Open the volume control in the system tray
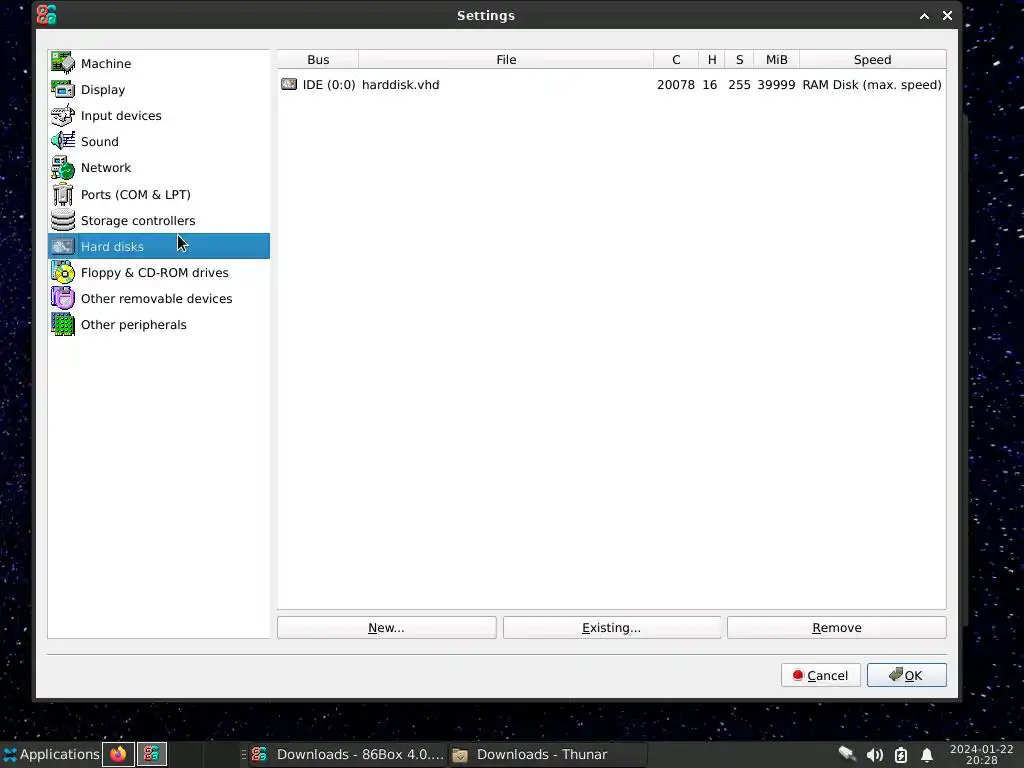This screenshot has width=1024, height=768. (874, 755)
